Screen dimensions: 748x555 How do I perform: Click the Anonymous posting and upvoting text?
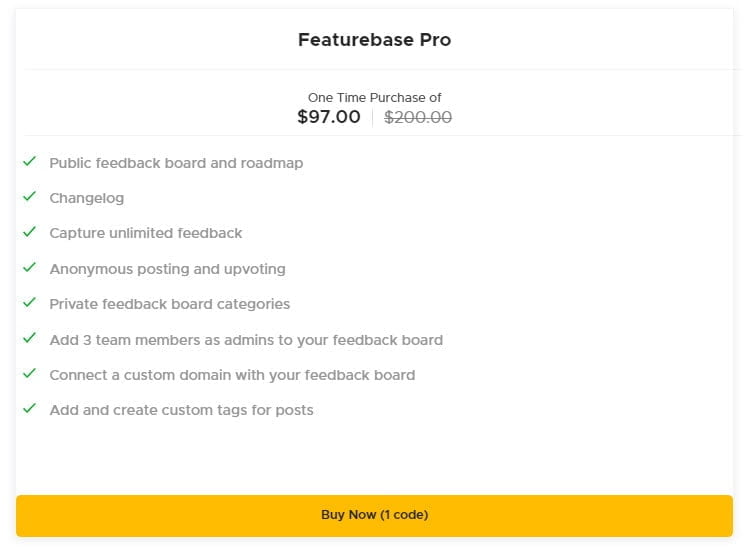pos(167,269)
